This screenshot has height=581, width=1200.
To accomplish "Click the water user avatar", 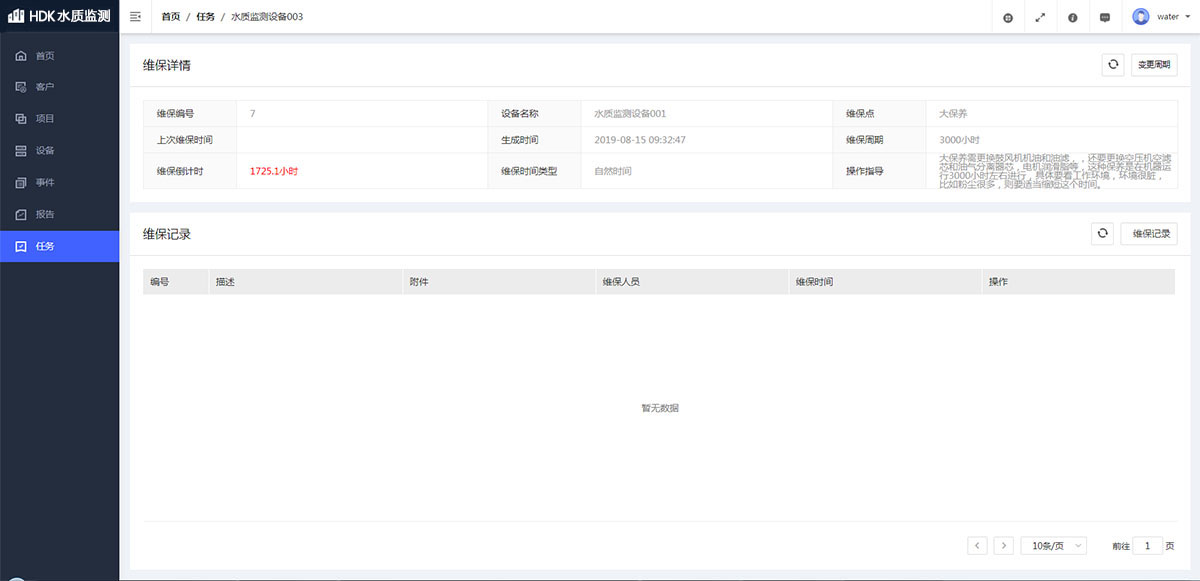I will (x=1141, y=17).
